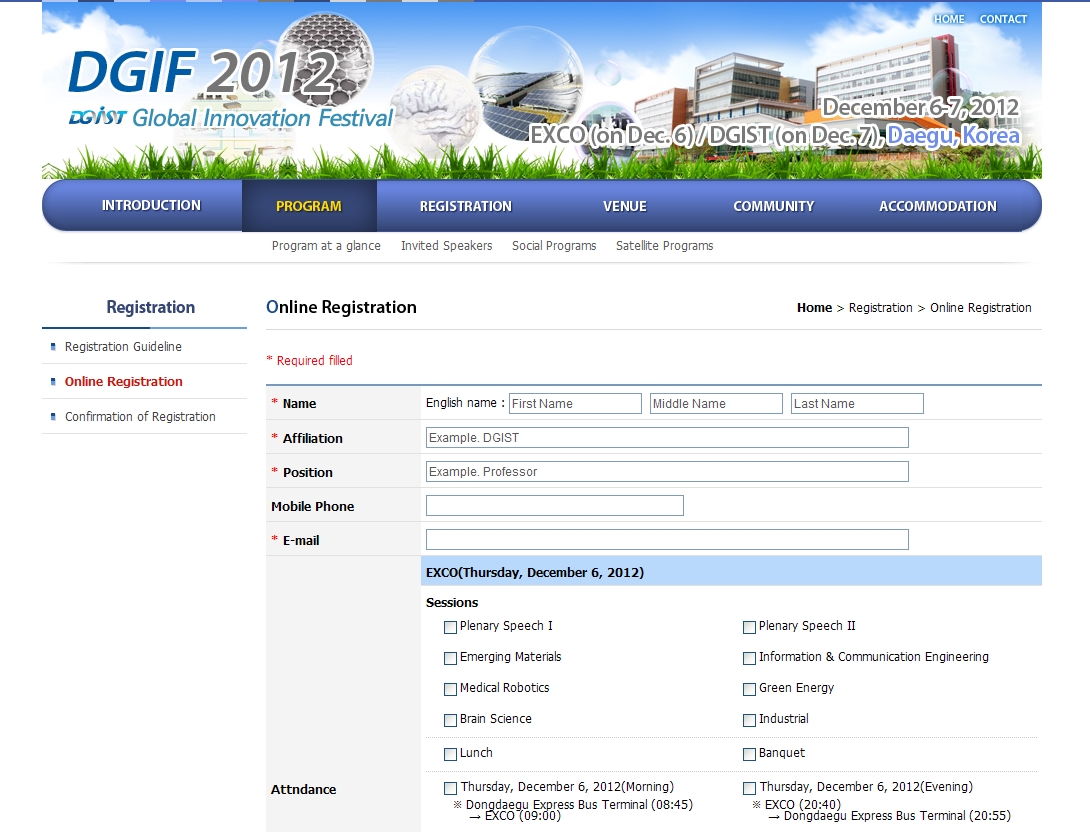Open Registration Guideline in sidebar
Screen dimensions: 1090x832
point(123,346)
